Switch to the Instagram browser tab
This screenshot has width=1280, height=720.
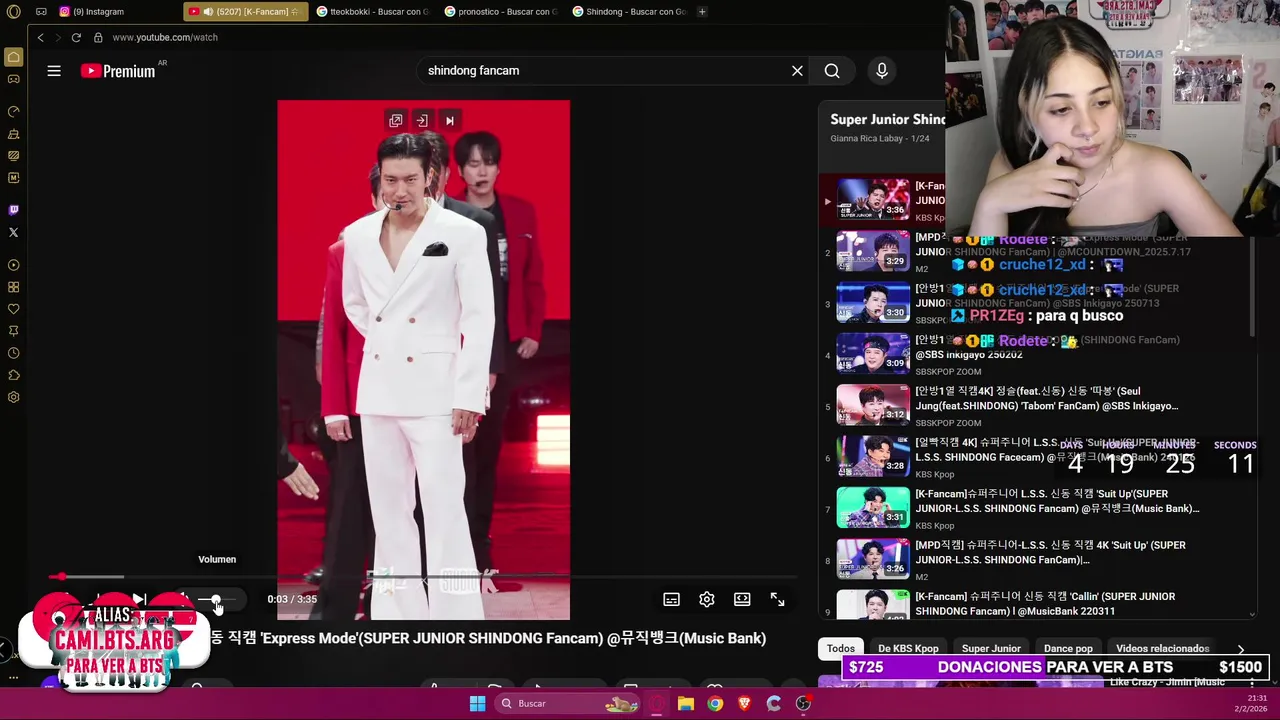[114, 12]
